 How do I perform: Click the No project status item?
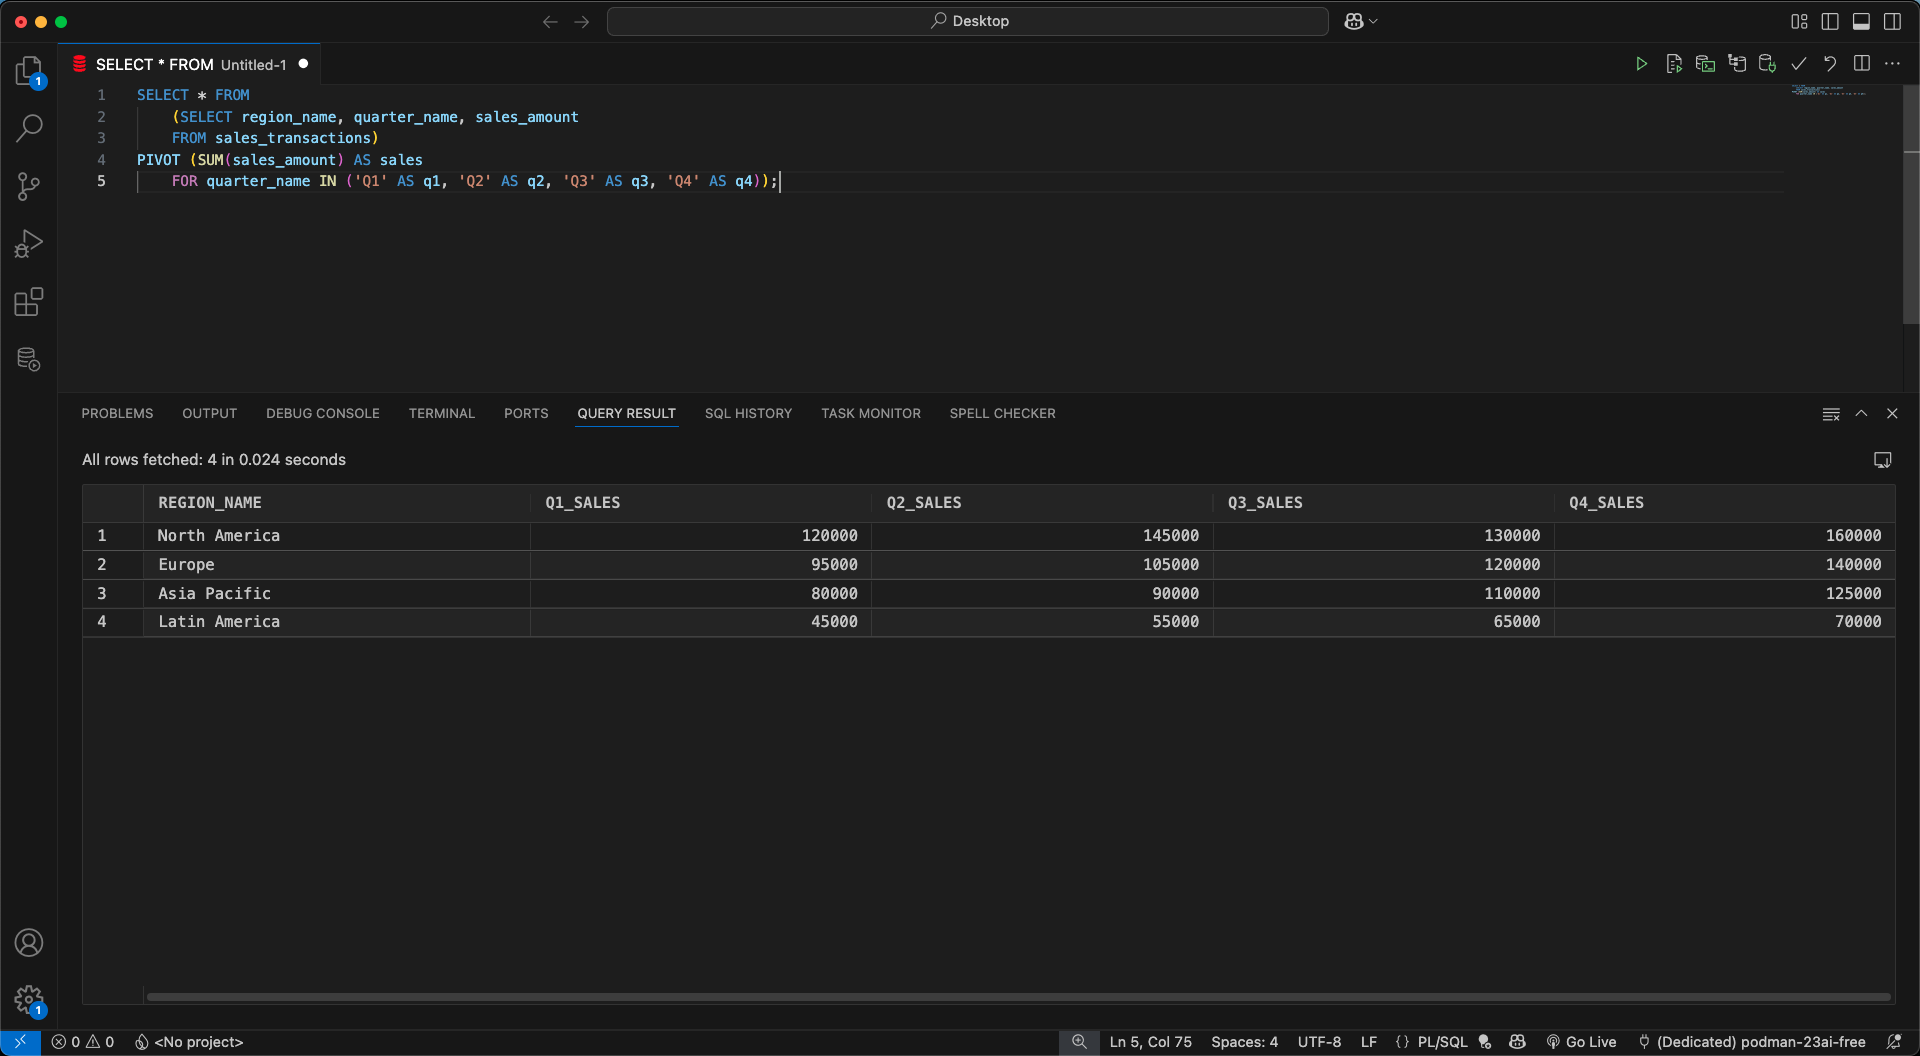click(189, 1042)
